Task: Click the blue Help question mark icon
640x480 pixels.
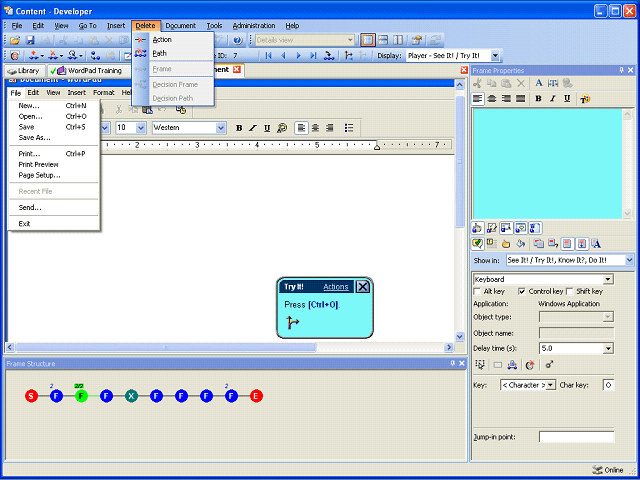Action: [238, 40]
